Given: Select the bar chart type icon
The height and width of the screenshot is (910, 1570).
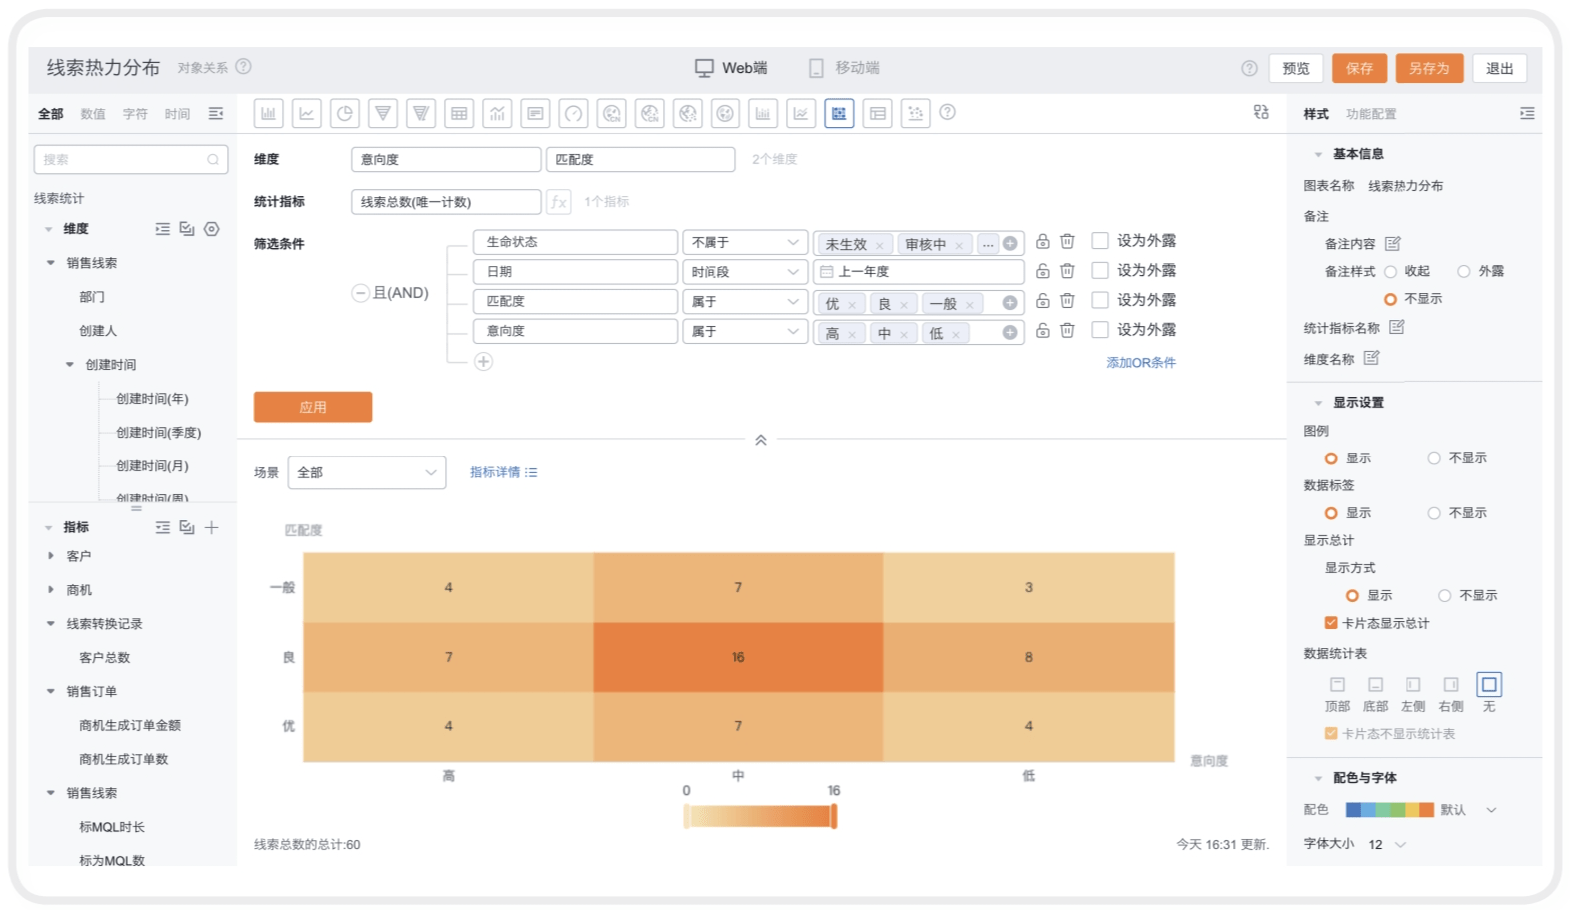Looking at the screenshot, I should (269, 114).
